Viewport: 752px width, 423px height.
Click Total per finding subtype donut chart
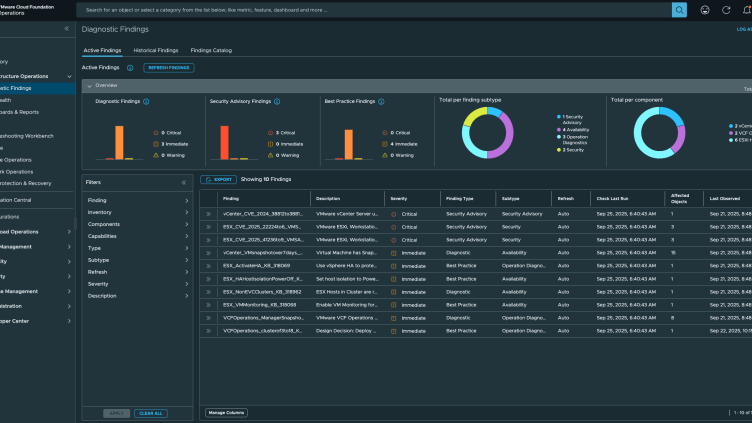click(488, 133)
